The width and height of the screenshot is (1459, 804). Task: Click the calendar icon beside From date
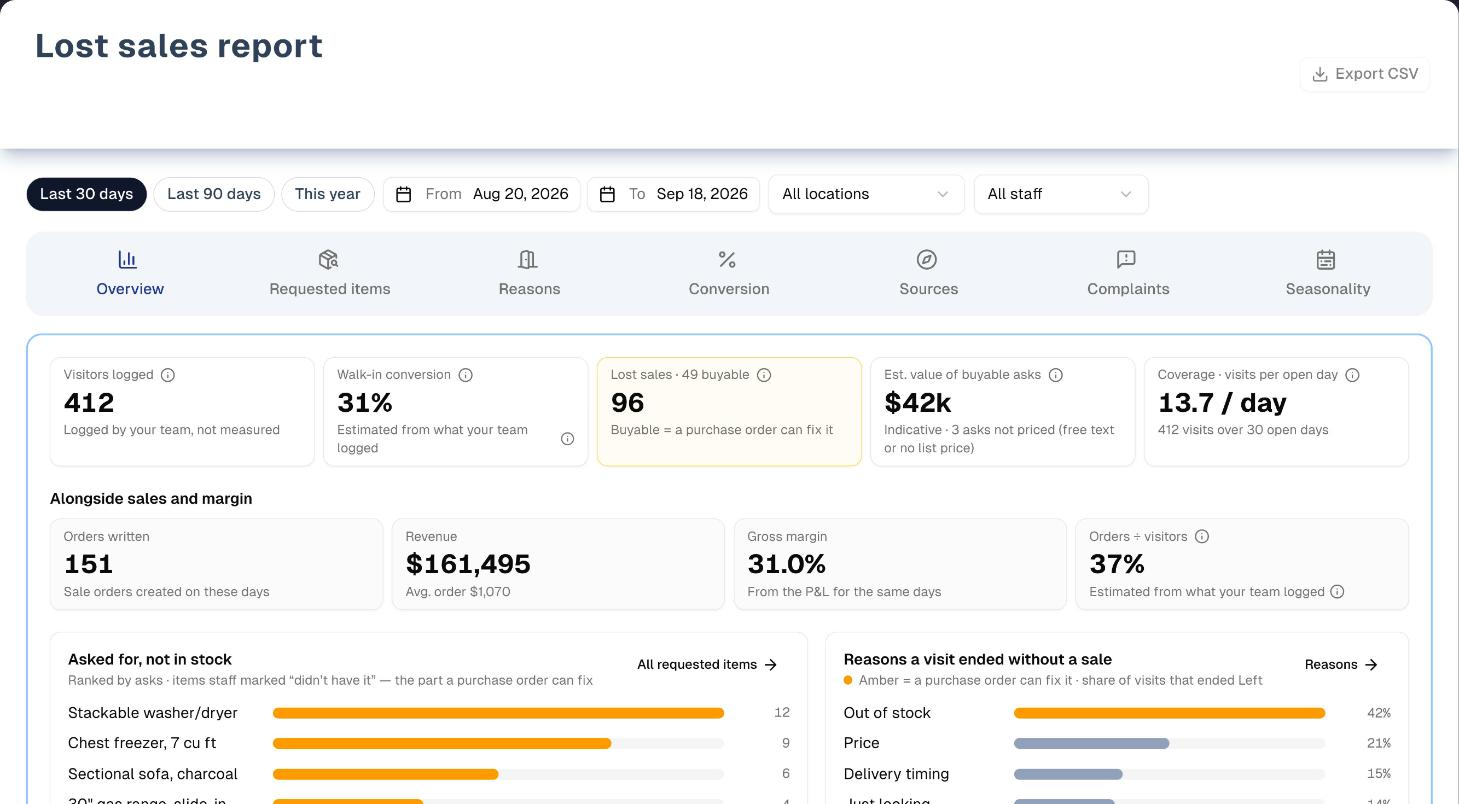point(404,194)
